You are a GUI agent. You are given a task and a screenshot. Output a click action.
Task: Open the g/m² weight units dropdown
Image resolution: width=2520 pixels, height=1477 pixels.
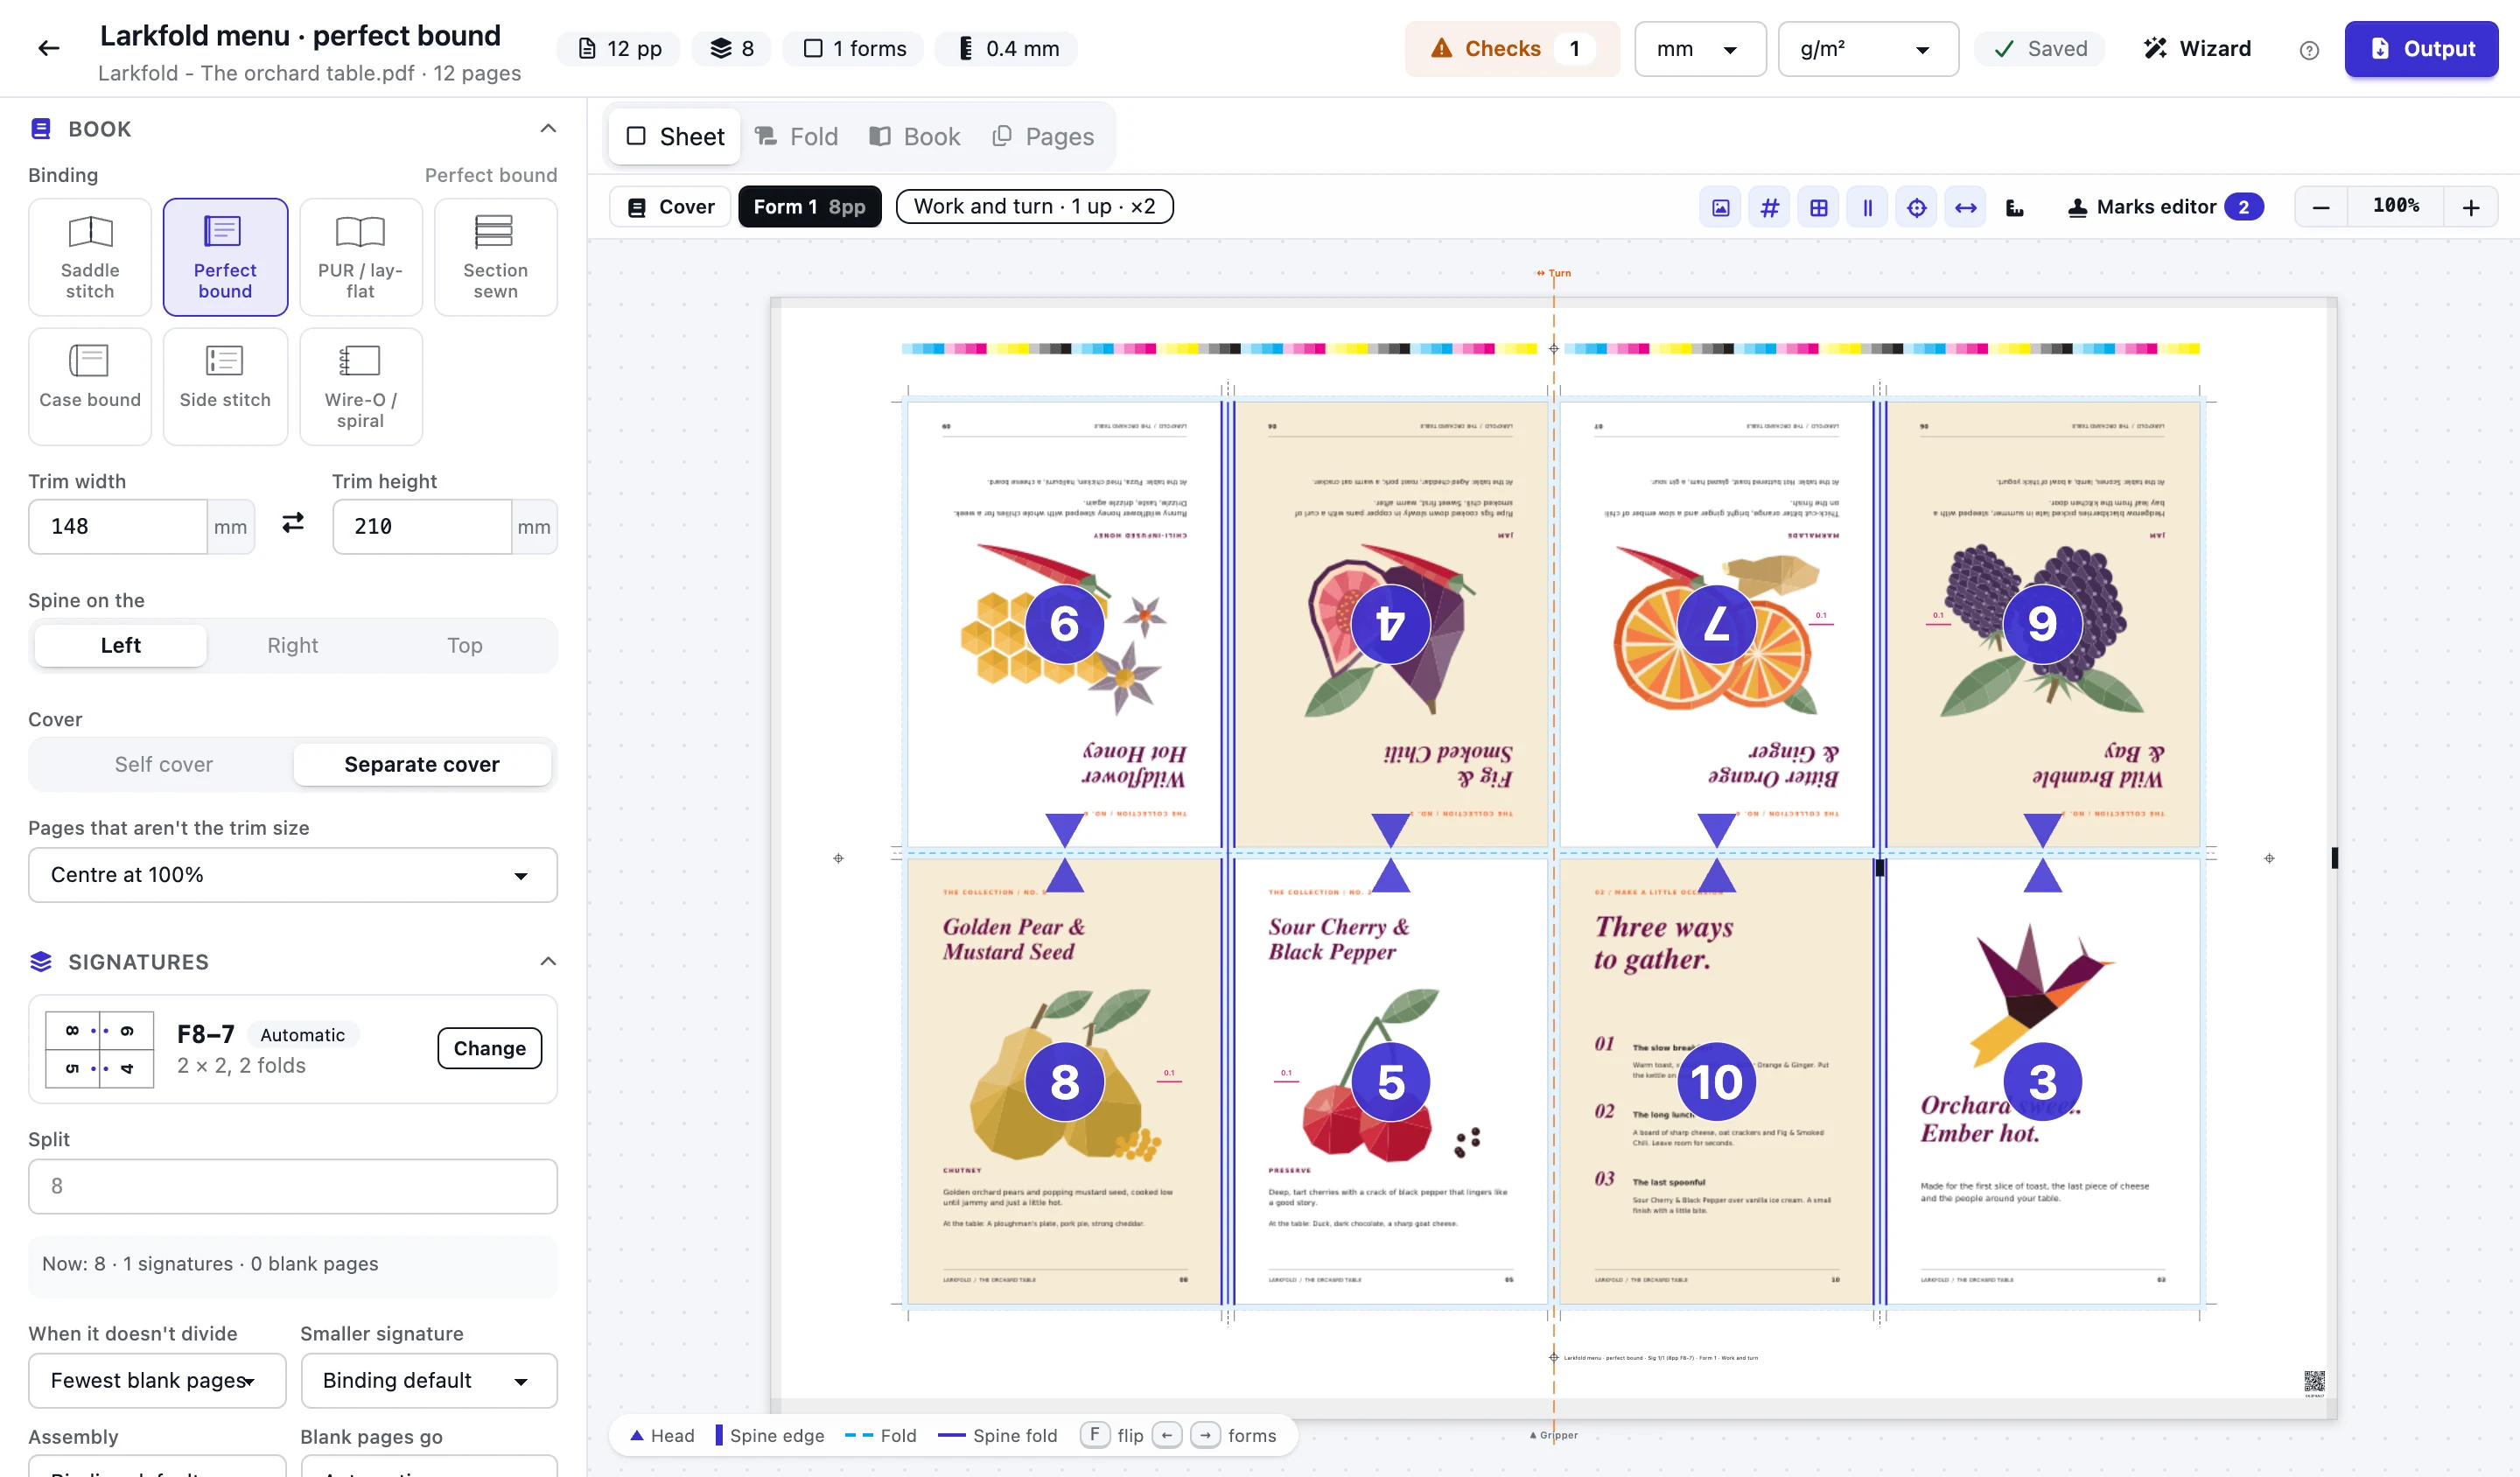[x=1867, y=49]
